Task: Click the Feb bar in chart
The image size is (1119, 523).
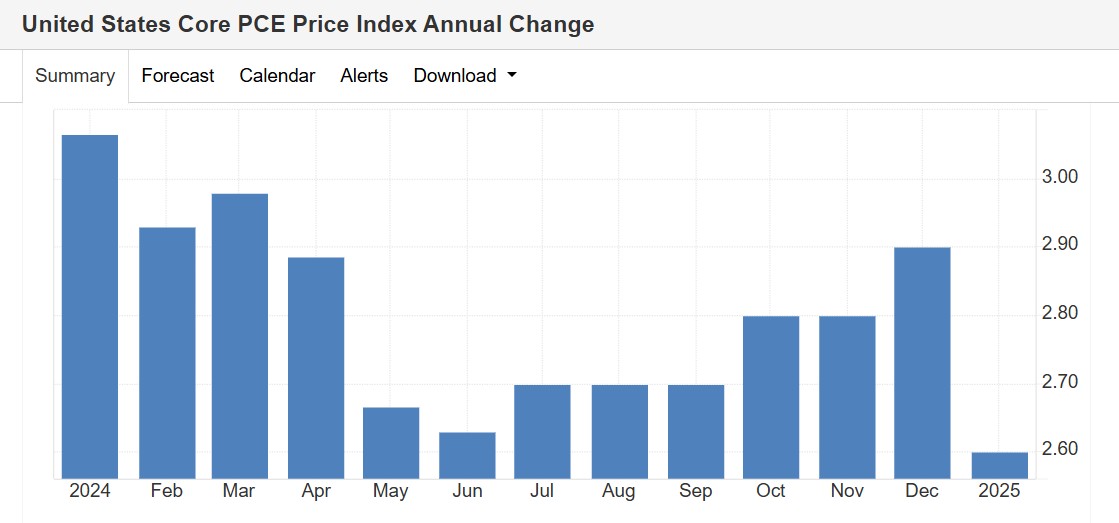Action: tap(167, 353)
